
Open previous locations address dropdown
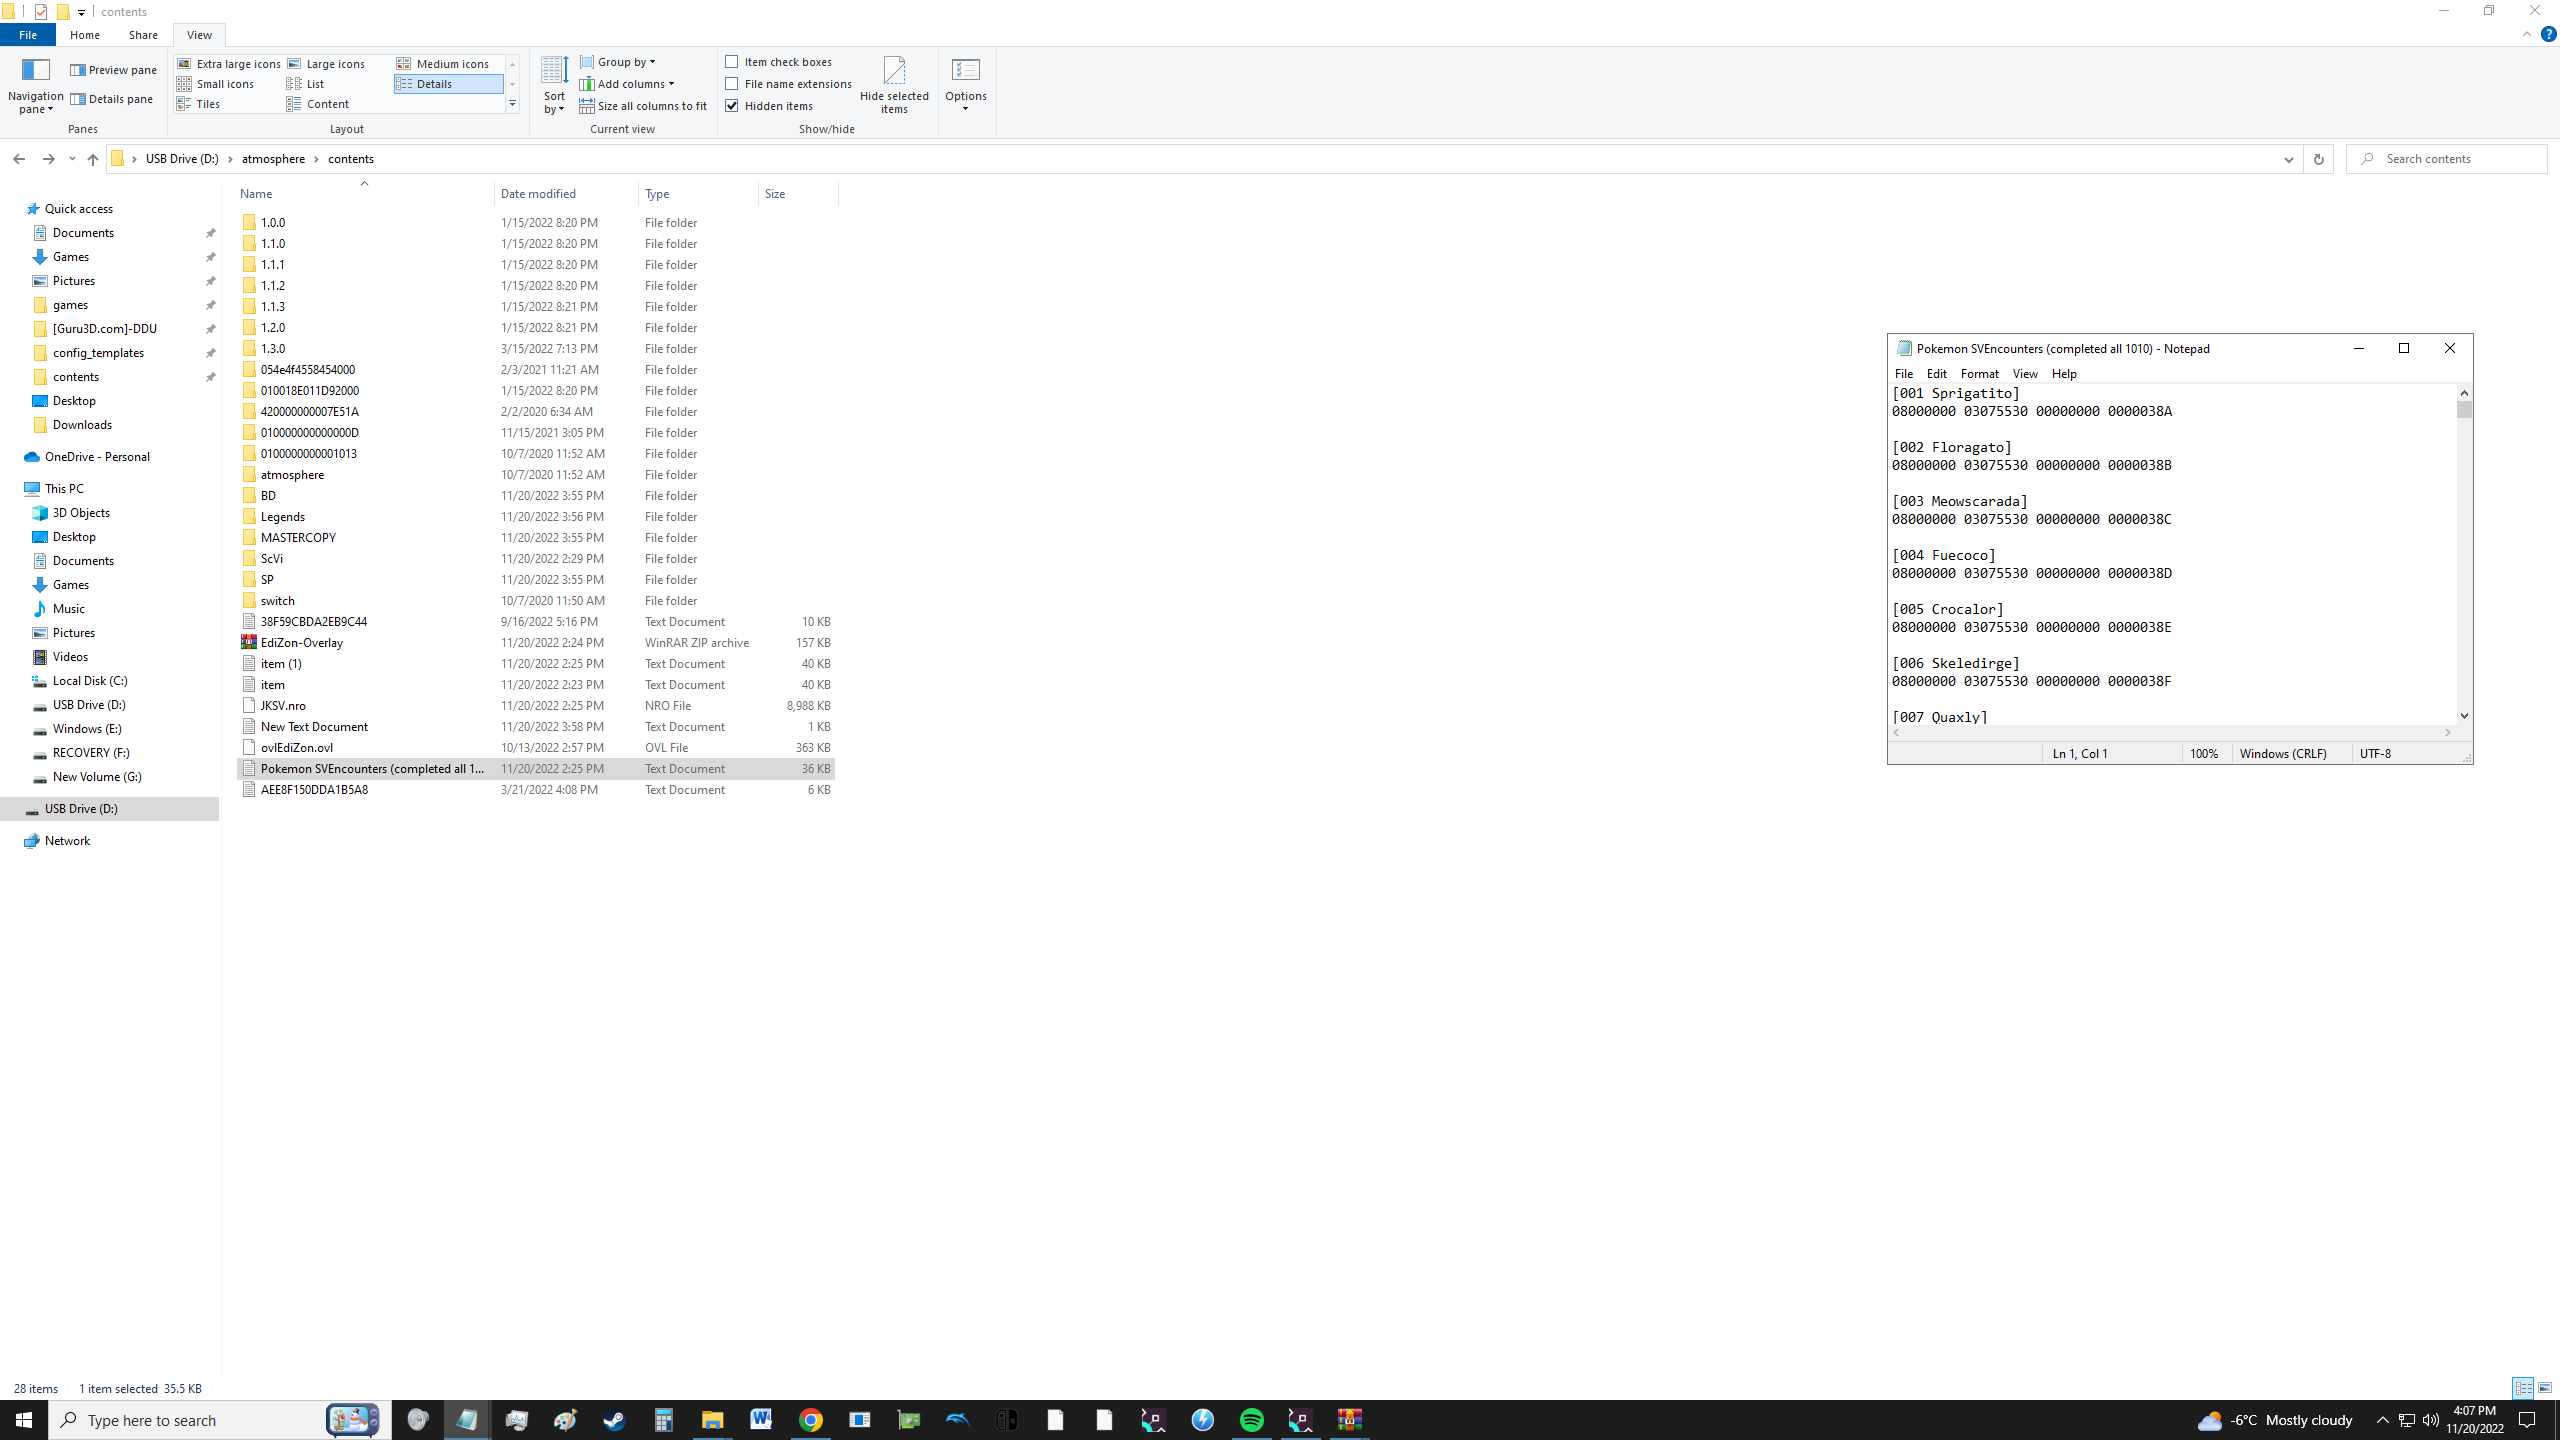click(x=2288, y=159)
